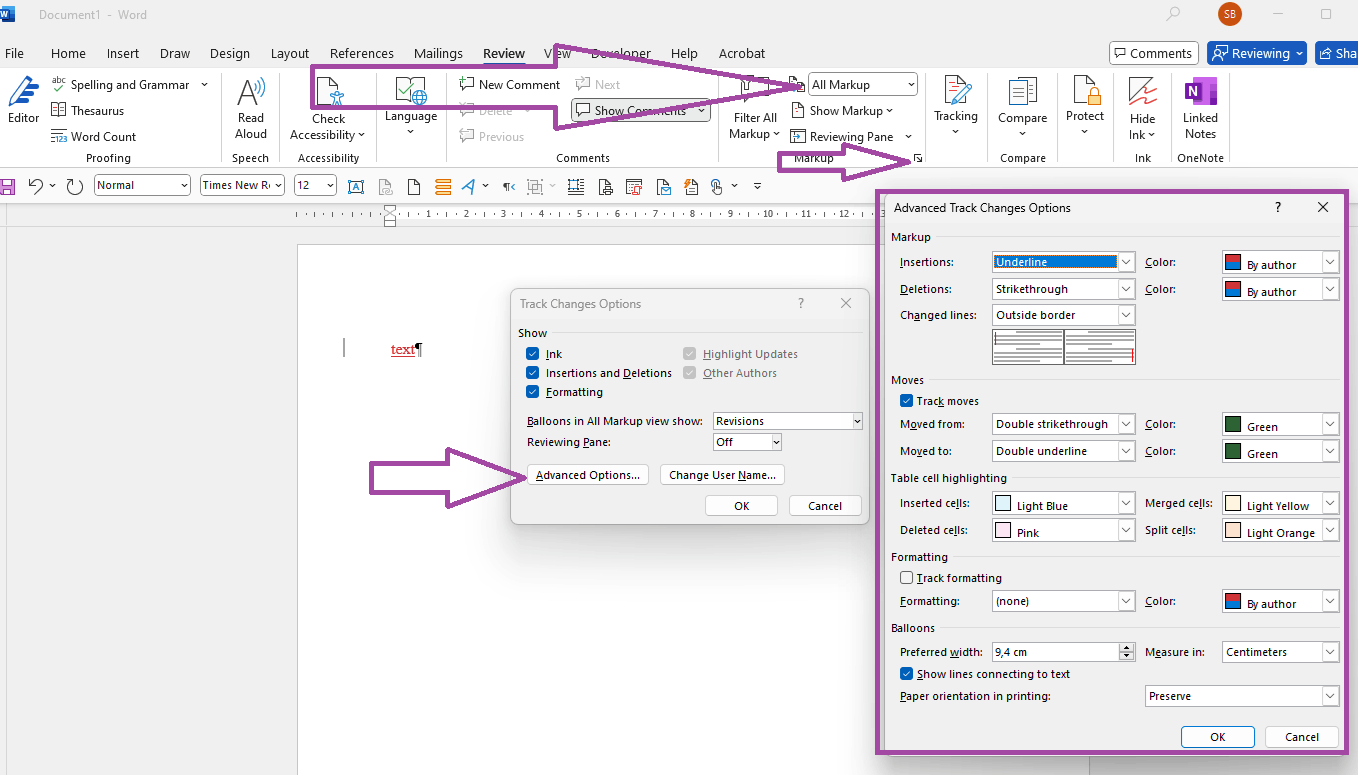
Task: Toggle Show lines connecting to text
Action: point(906,673)
